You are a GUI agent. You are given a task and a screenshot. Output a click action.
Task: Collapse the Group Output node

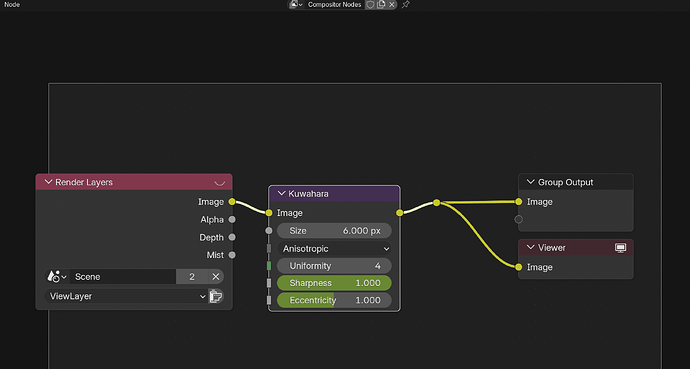531,182
